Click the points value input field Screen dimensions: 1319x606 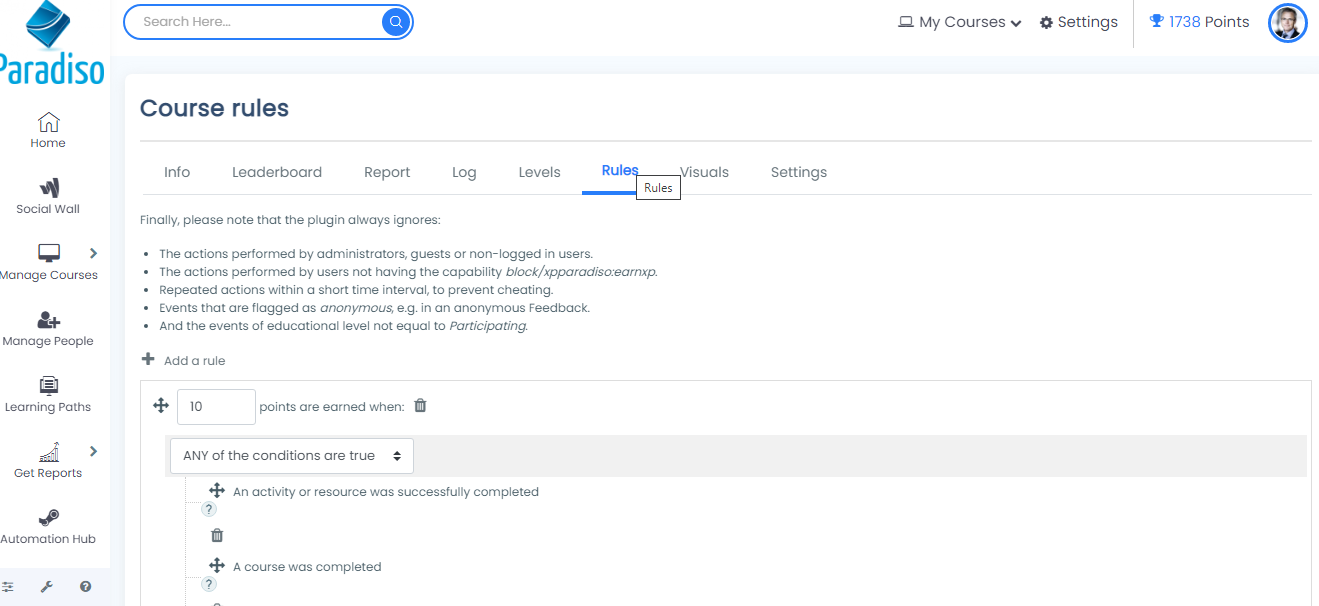pos(216,406)
